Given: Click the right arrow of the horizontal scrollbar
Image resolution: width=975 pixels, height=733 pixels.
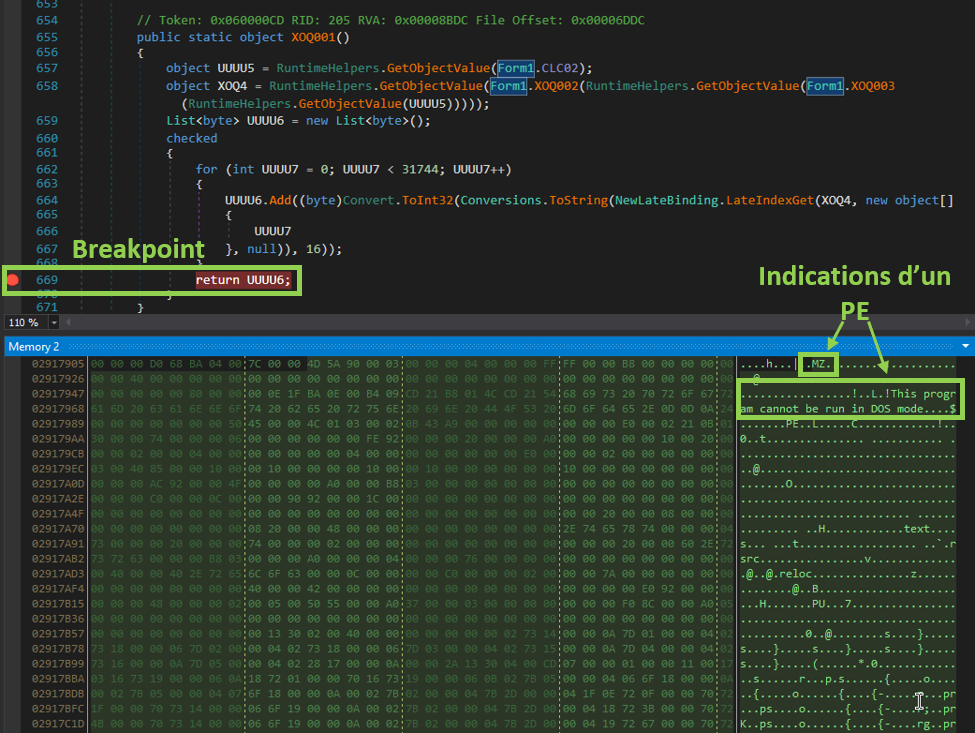Looking at the screenshot, I should click(967, 322).
